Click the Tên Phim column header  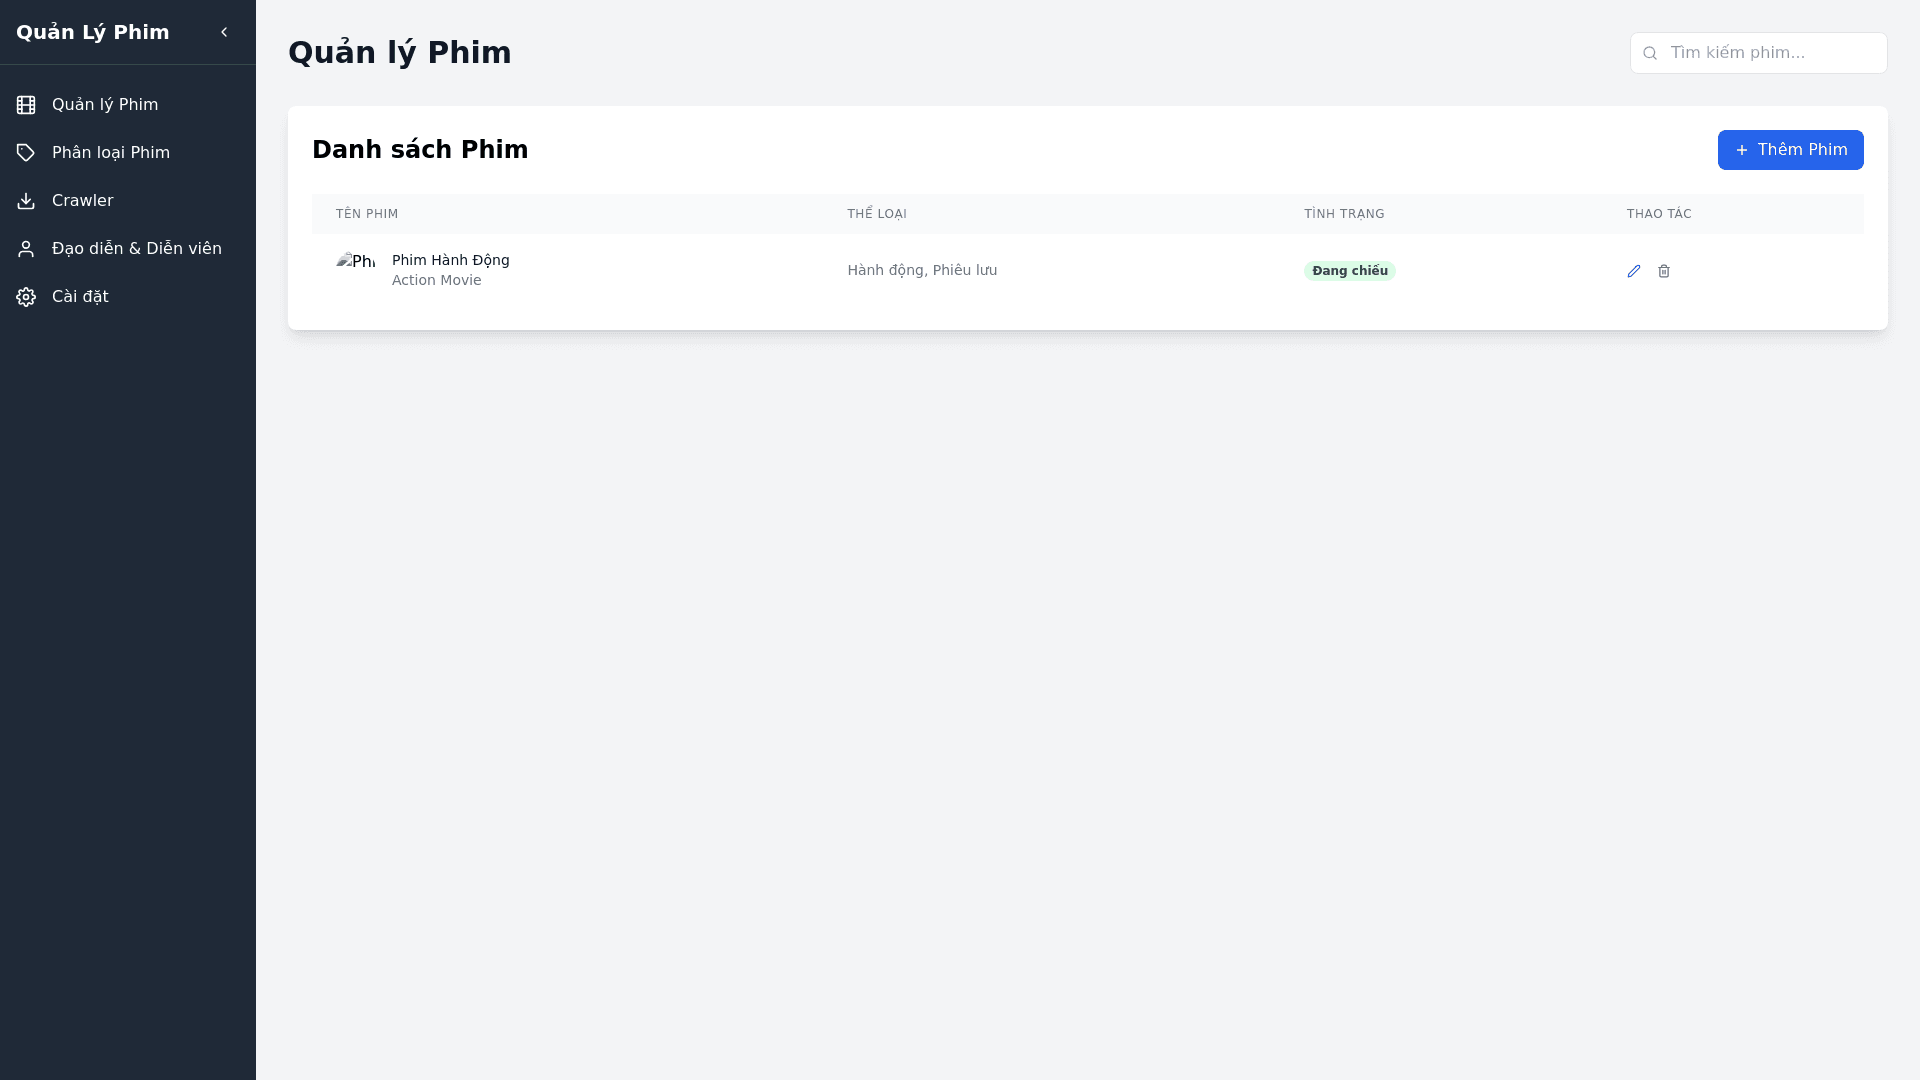(x=367, y=214)
